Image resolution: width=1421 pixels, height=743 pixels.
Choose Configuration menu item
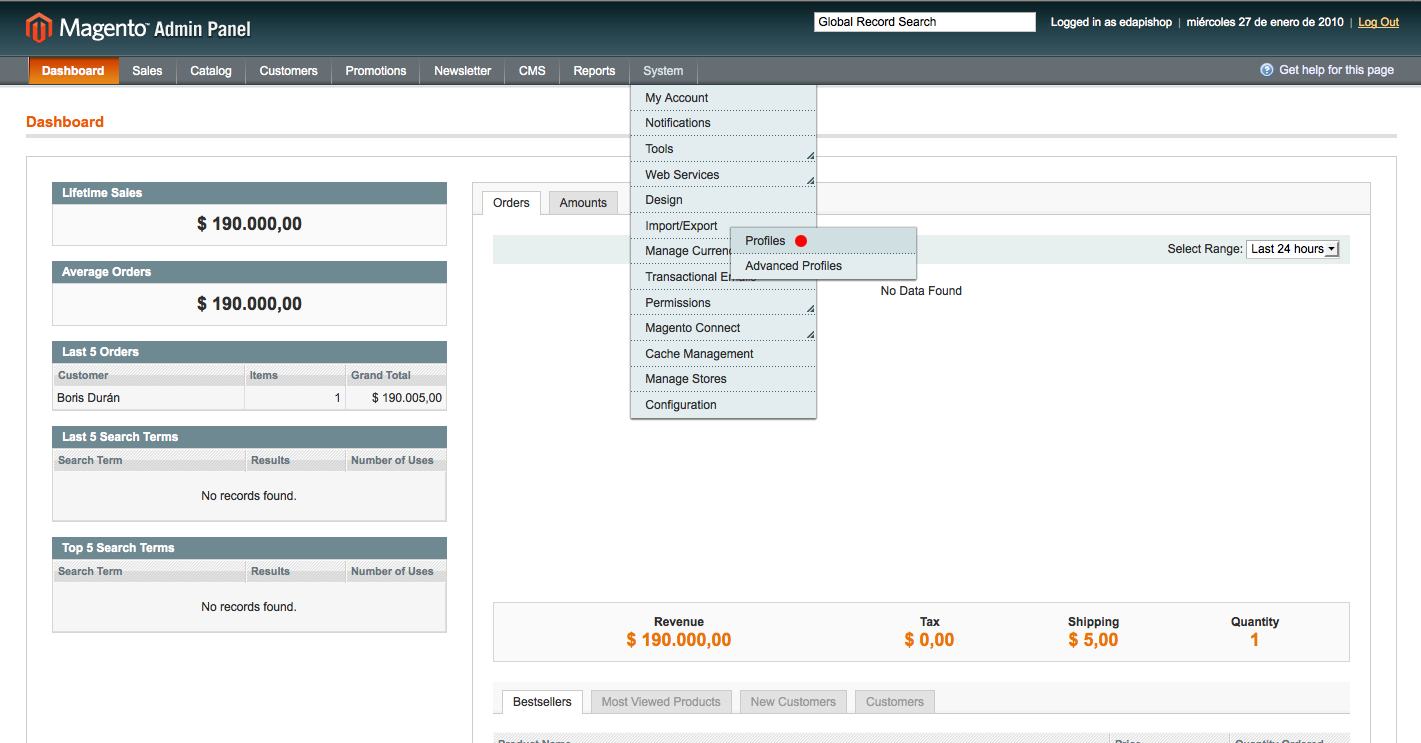tap(723, 405)
